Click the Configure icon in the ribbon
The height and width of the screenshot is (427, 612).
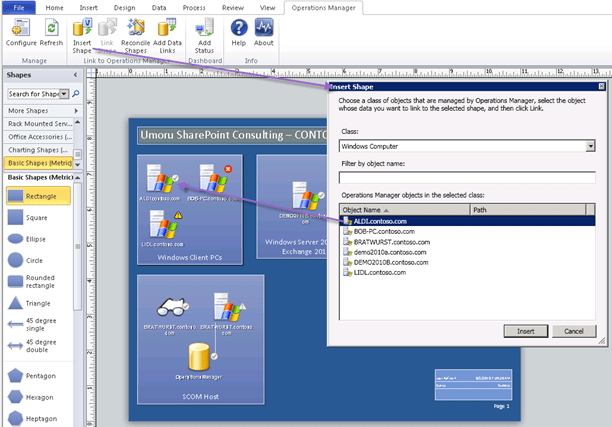coord(20,28)
